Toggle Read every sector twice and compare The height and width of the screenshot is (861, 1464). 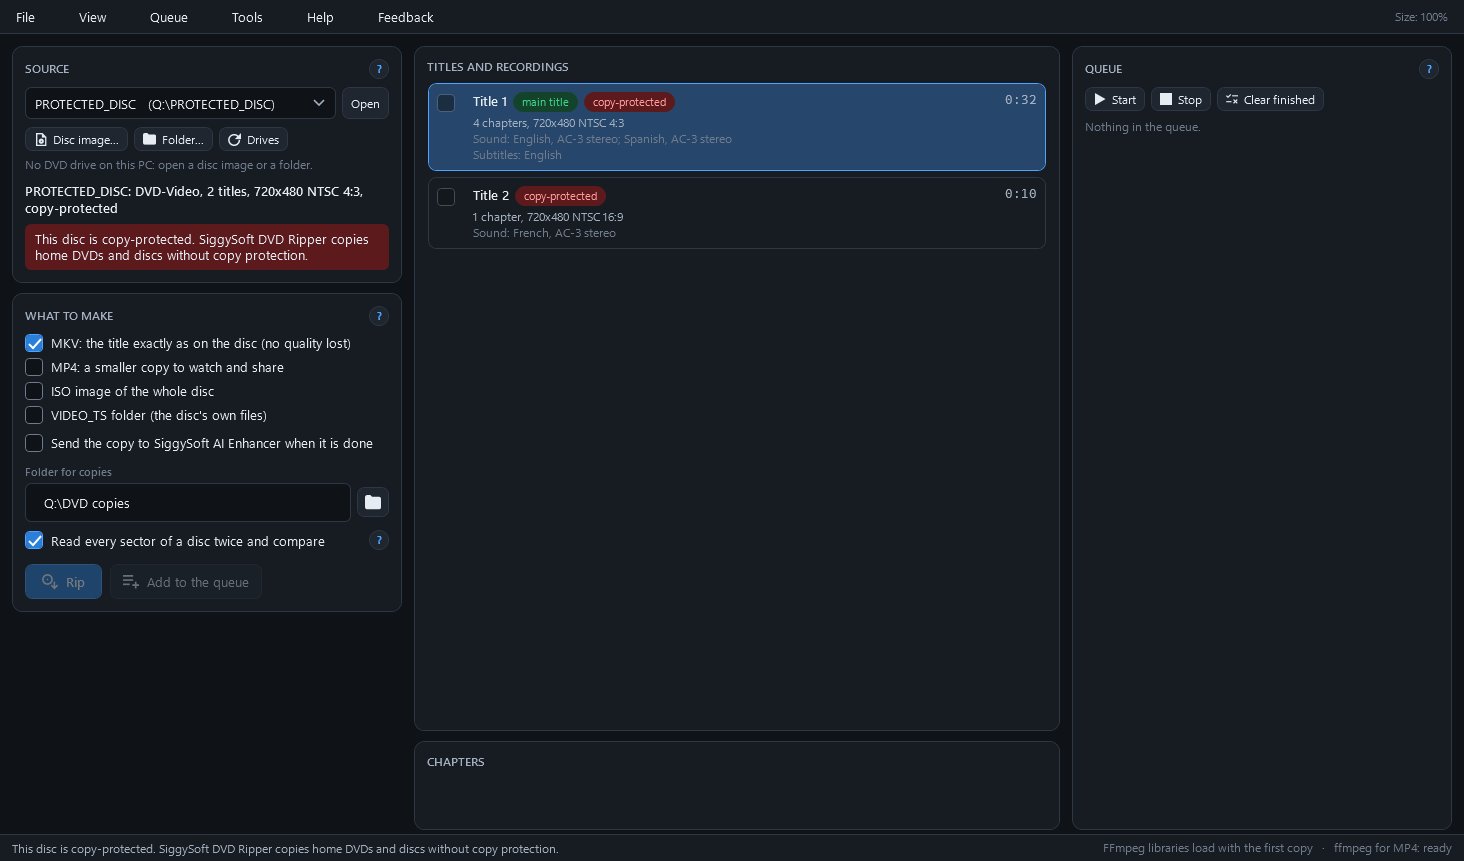pyautogui.click(x=34, y=541)
